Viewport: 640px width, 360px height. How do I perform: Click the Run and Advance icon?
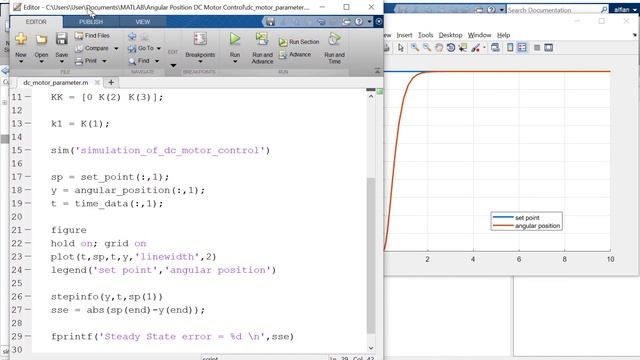(262, 39)
